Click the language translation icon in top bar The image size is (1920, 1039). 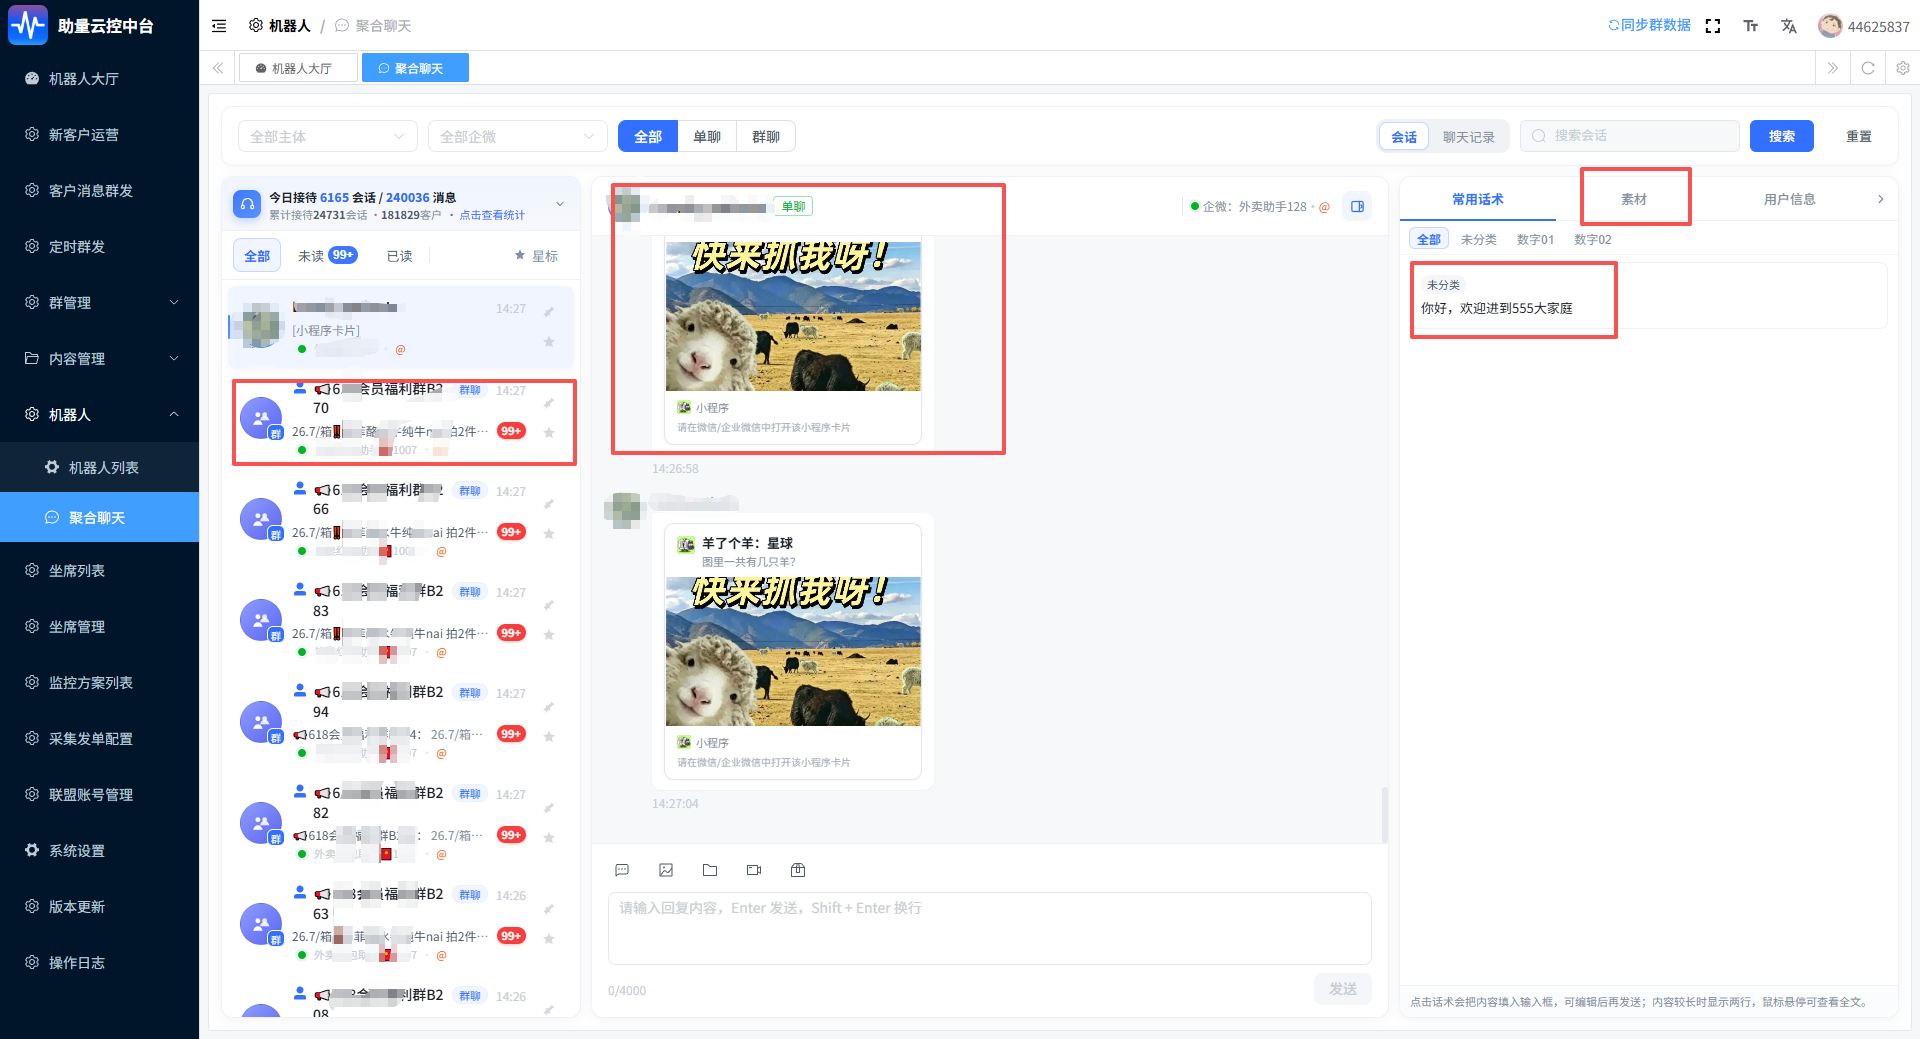[1789, 26]
